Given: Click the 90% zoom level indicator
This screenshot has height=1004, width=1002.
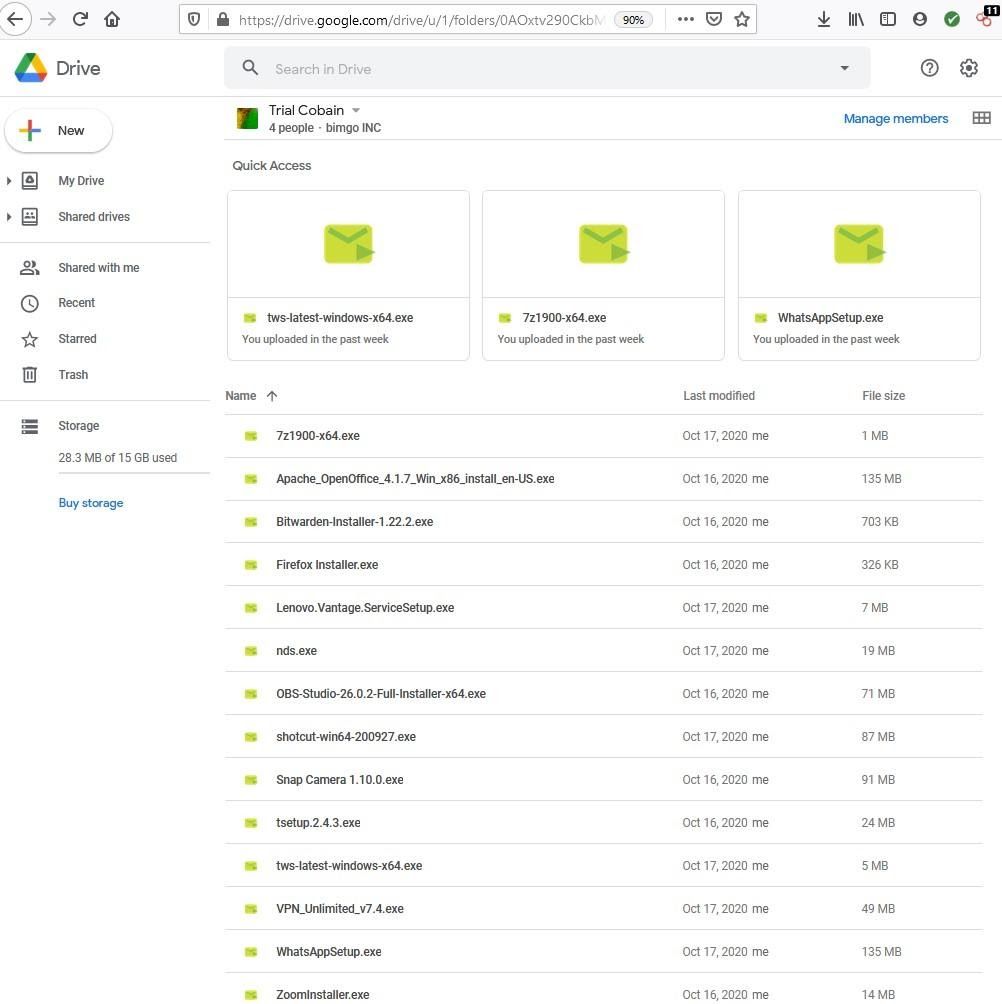Looking at the screenshot, I should 633,20.
